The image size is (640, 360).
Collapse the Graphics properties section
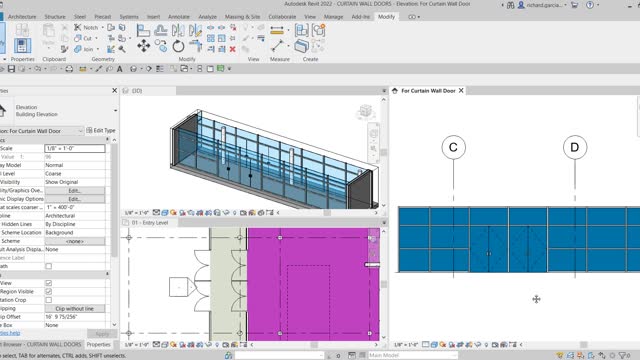108,140
